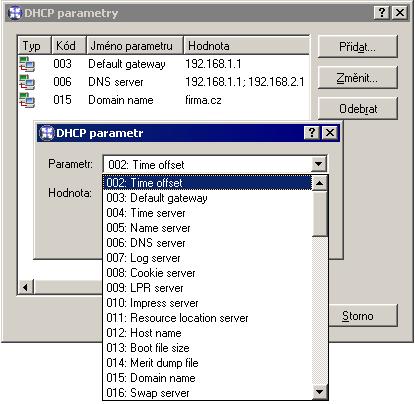Click the Default gateway table entry

[x=127, y=64]
